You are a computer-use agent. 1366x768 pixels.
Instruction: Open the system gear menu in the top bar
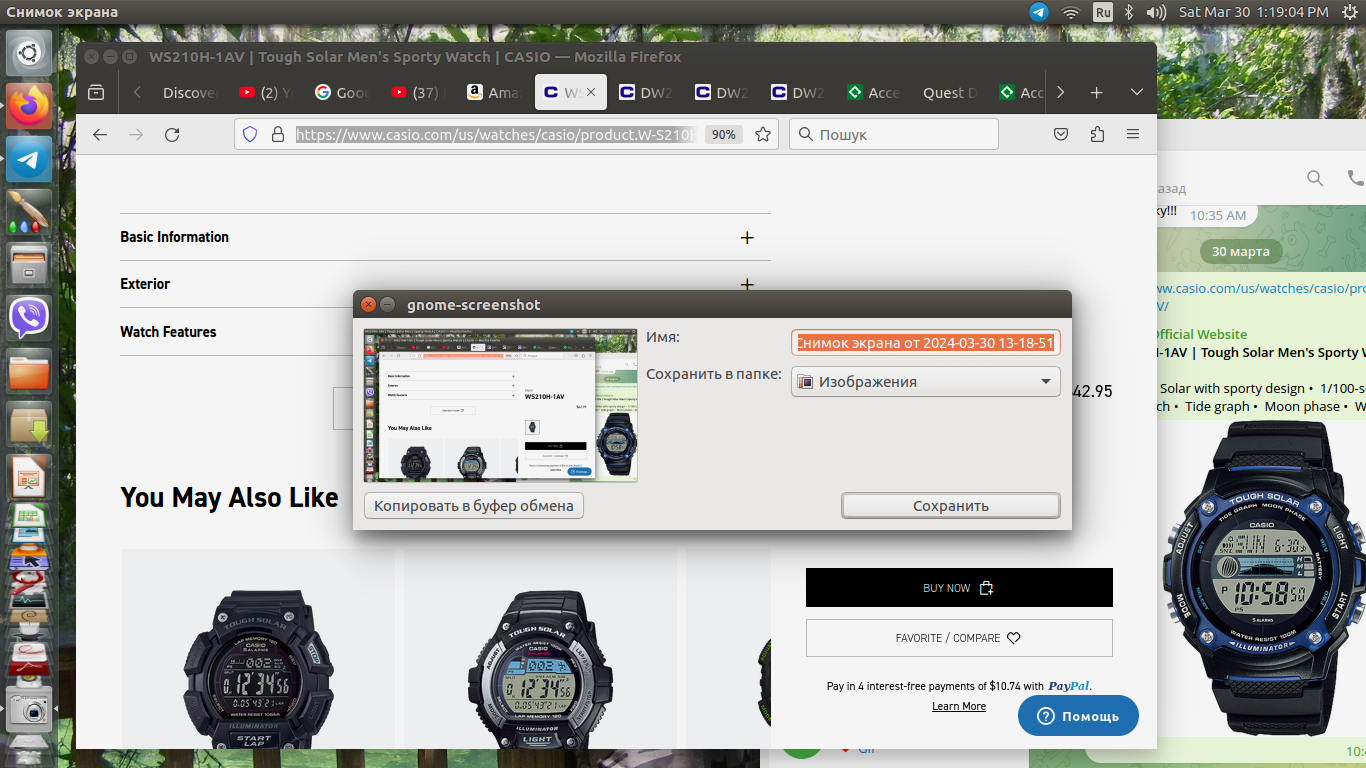1348,12
